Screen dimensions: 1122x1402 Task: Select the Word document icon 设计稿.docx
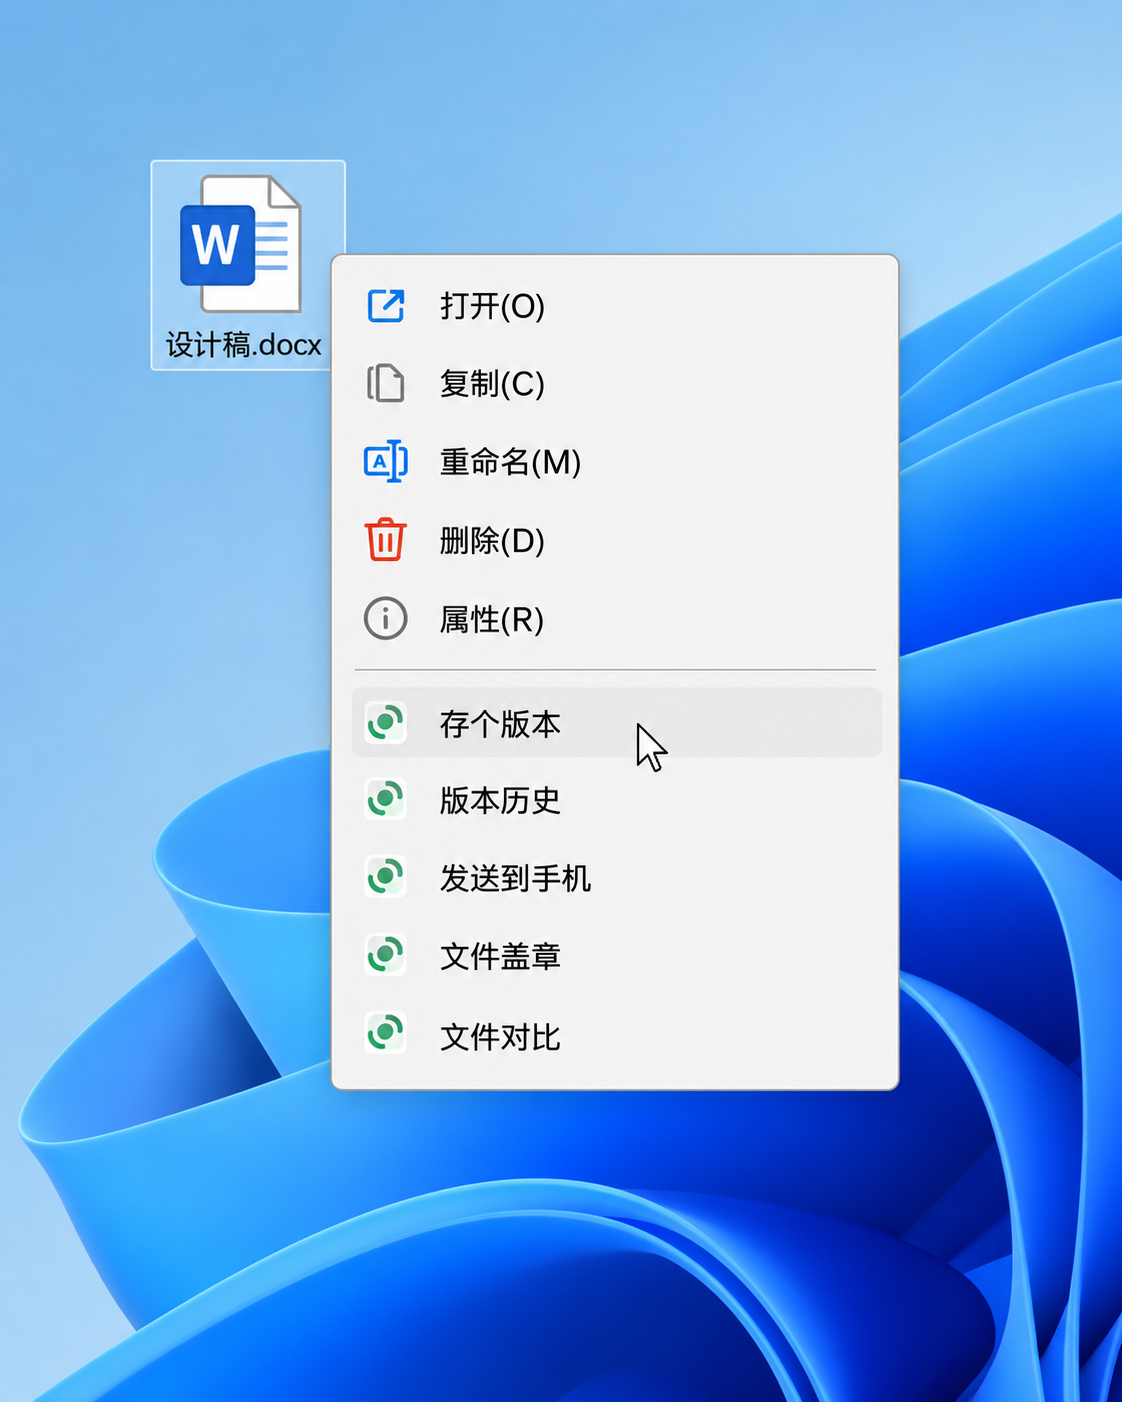coord(241,244)
